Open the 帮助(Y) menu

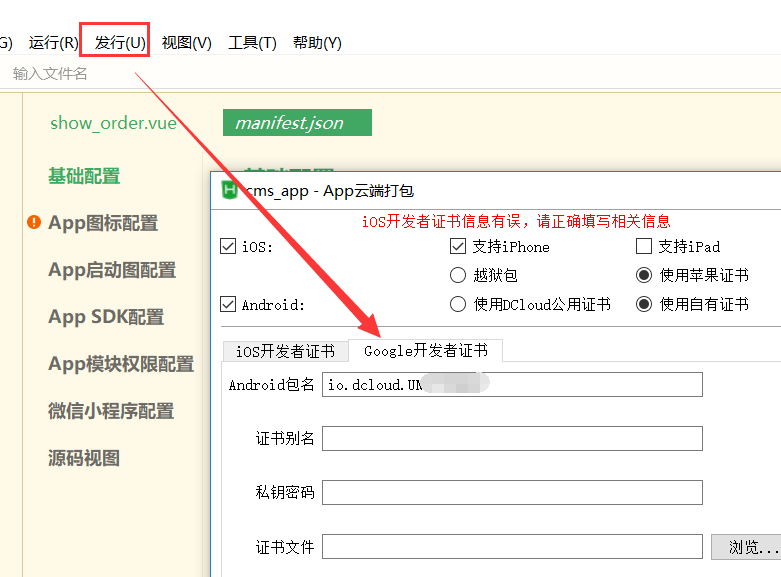317,43
